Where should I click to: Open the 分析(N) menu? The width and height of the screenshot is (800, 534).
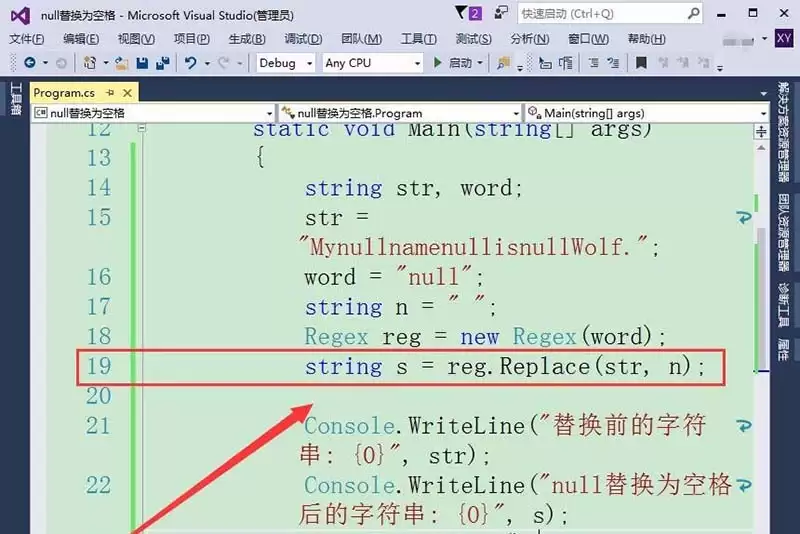[530, 39]
